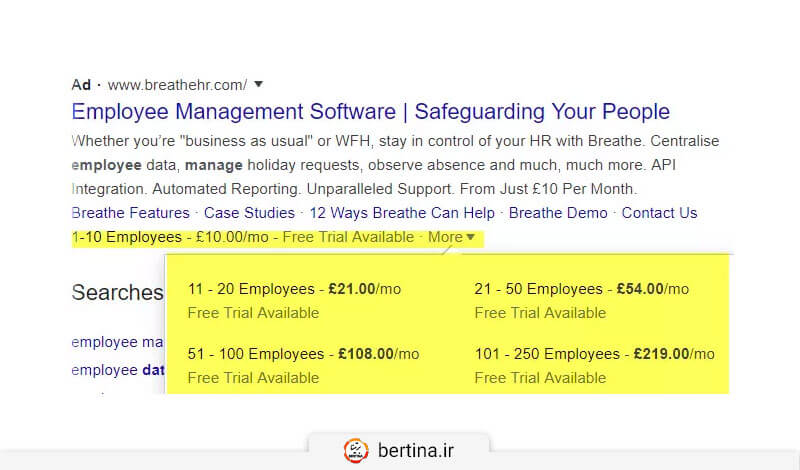The height and width of the screenshot is (470, 800).
Task: Click the www.breathehr.com display URL
Action: (x=176, y=85)
